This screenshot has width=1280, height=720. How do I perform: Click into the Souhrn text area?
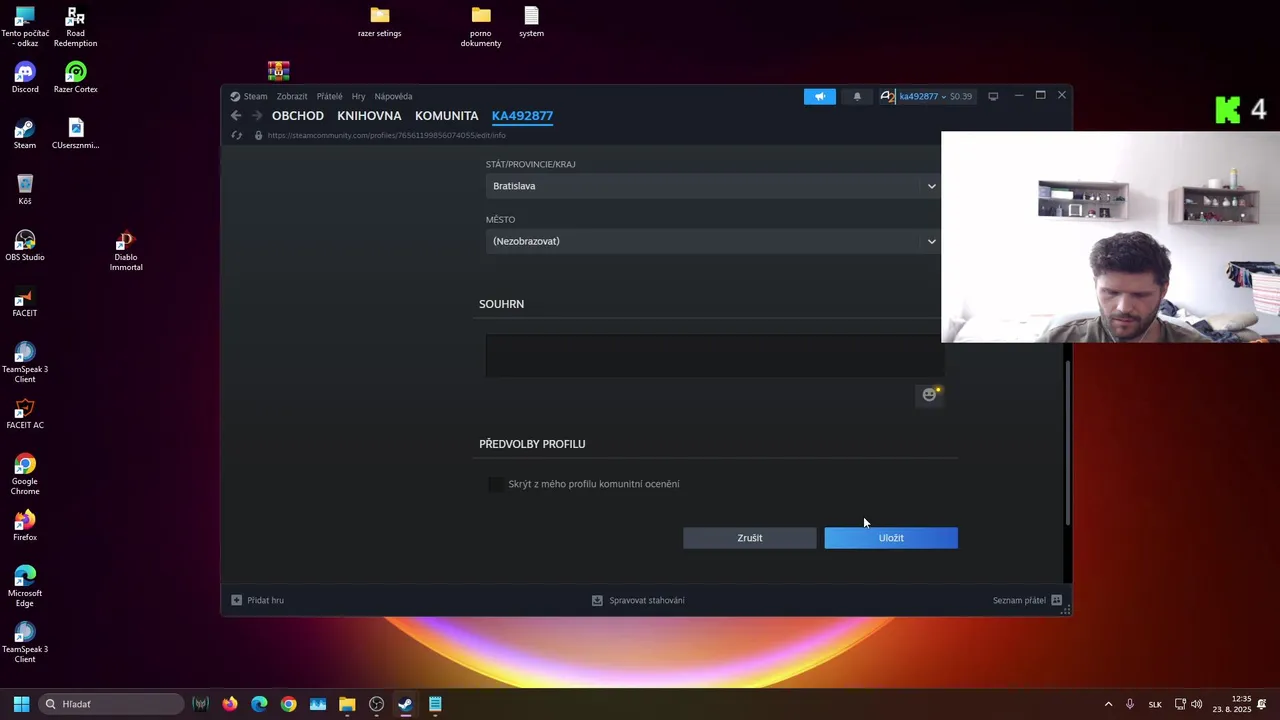[x=714, y=355]
